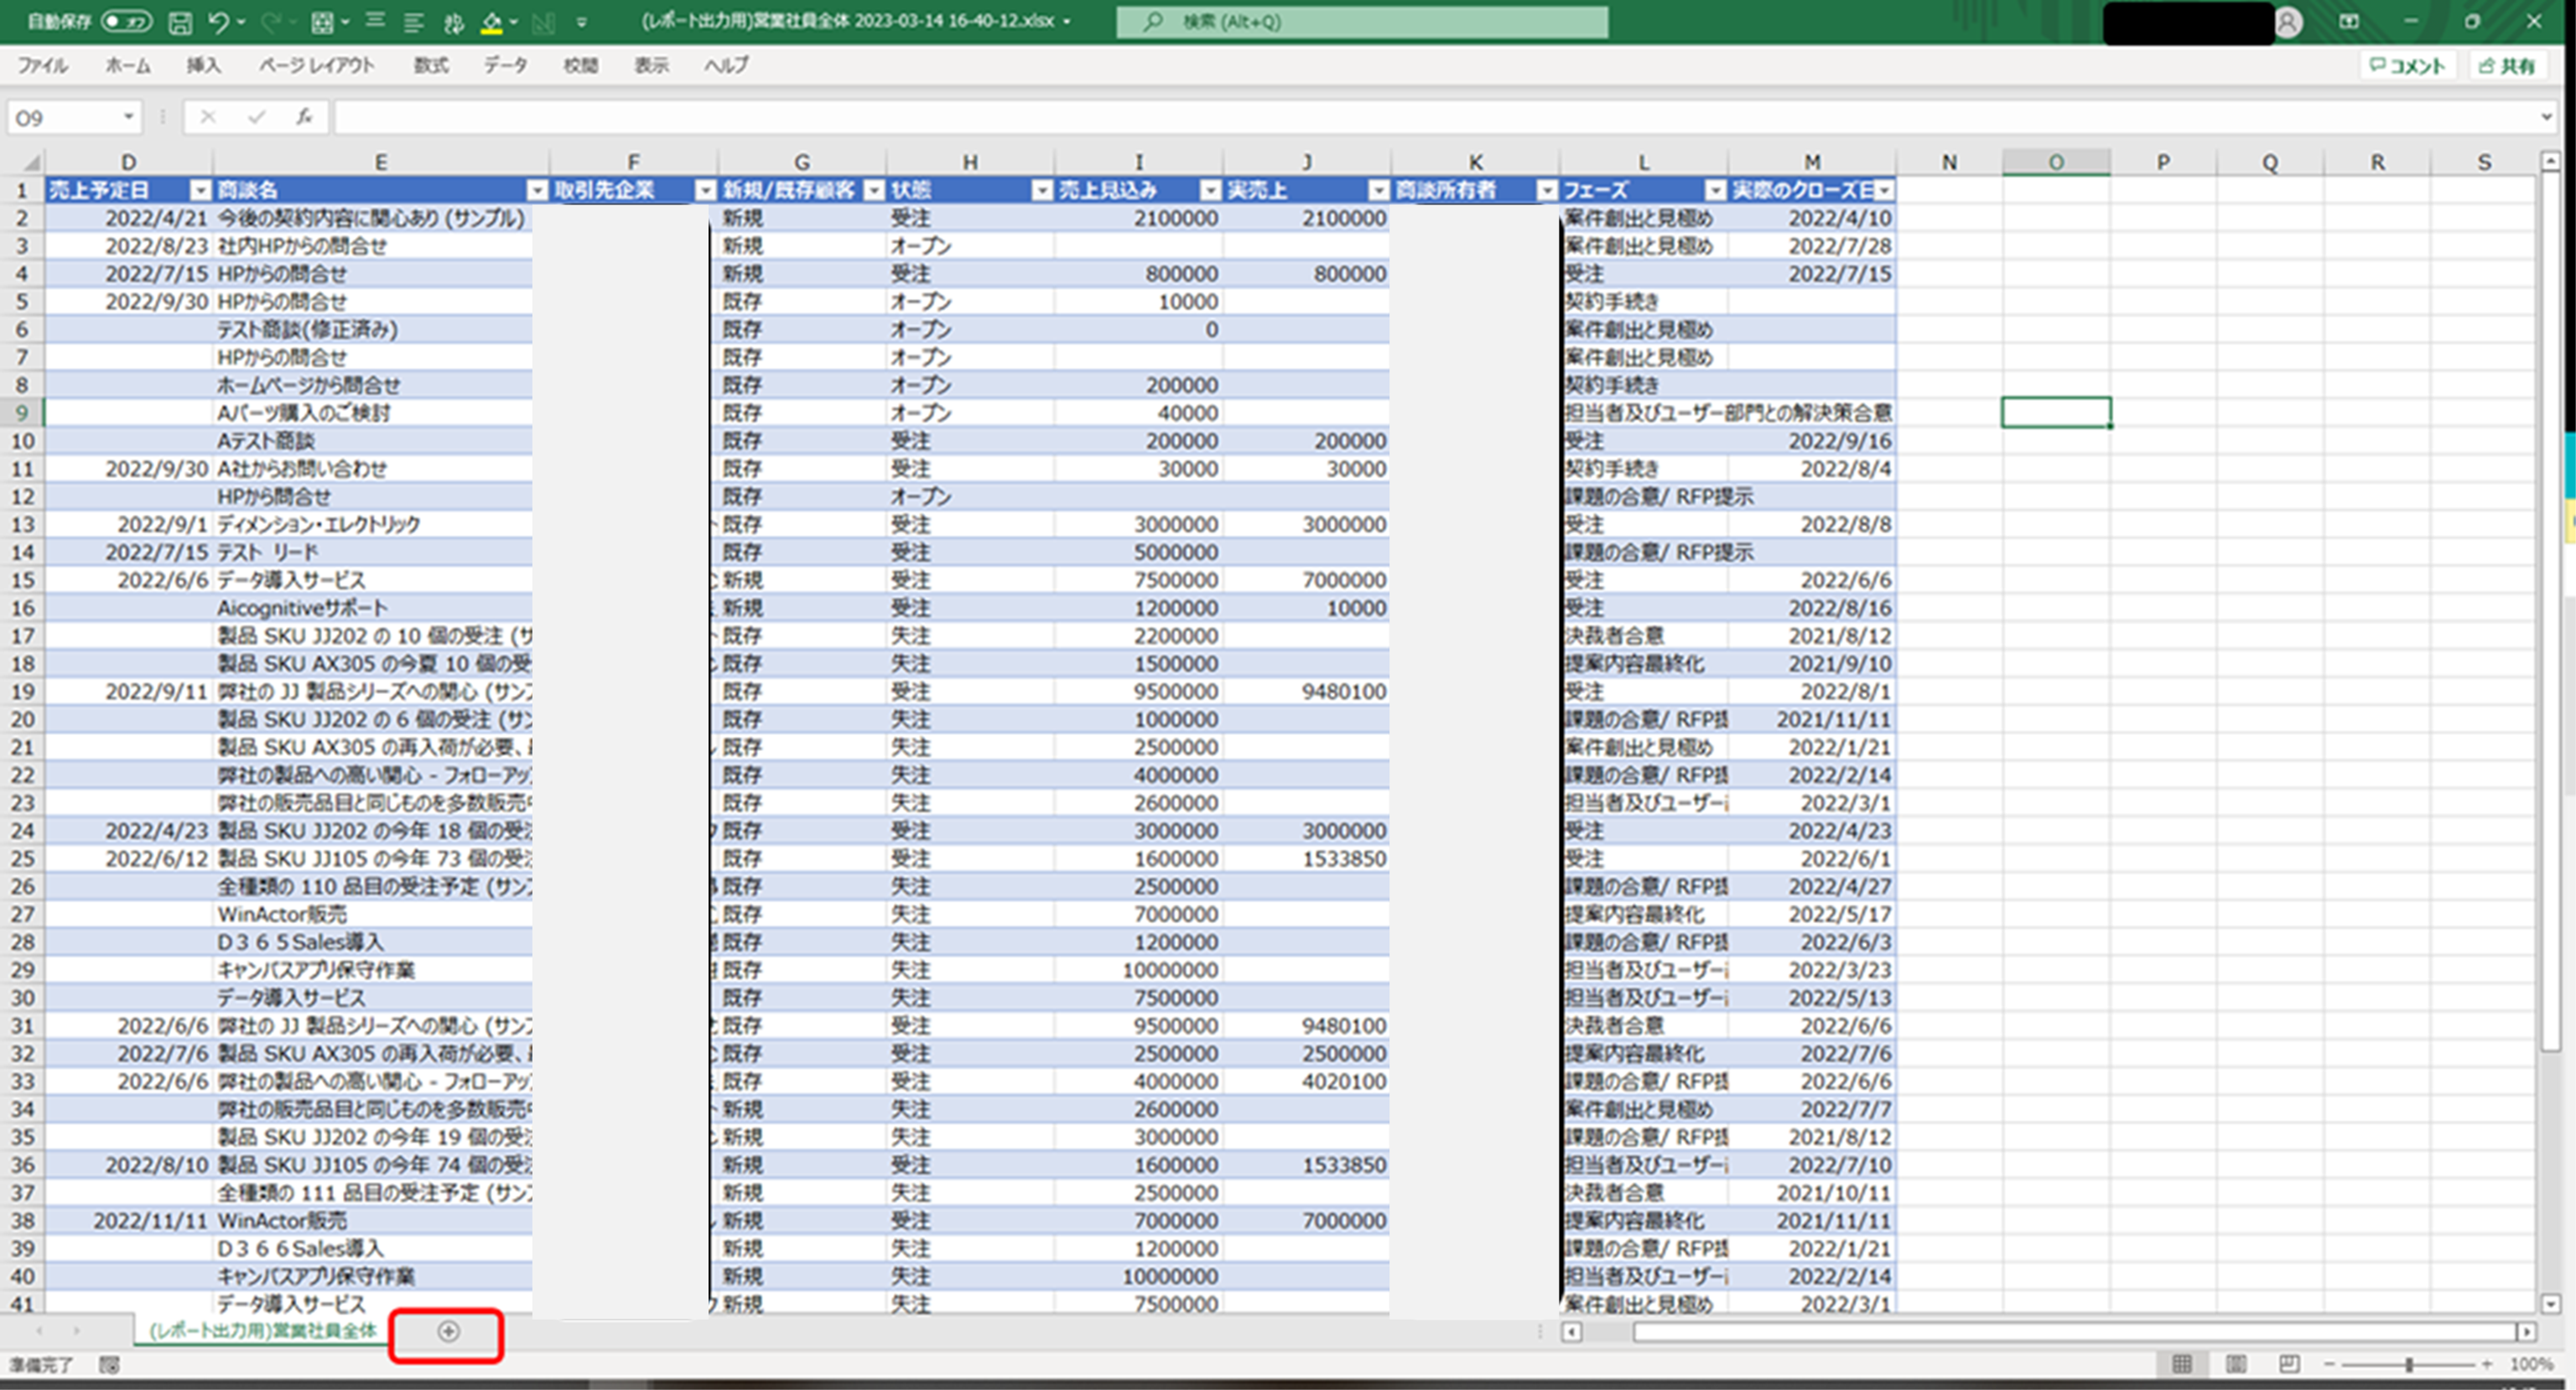Switch to the 数式 ribbon tab
Viewport: 2576px width, 1390px height.
(x=431, y=66)
